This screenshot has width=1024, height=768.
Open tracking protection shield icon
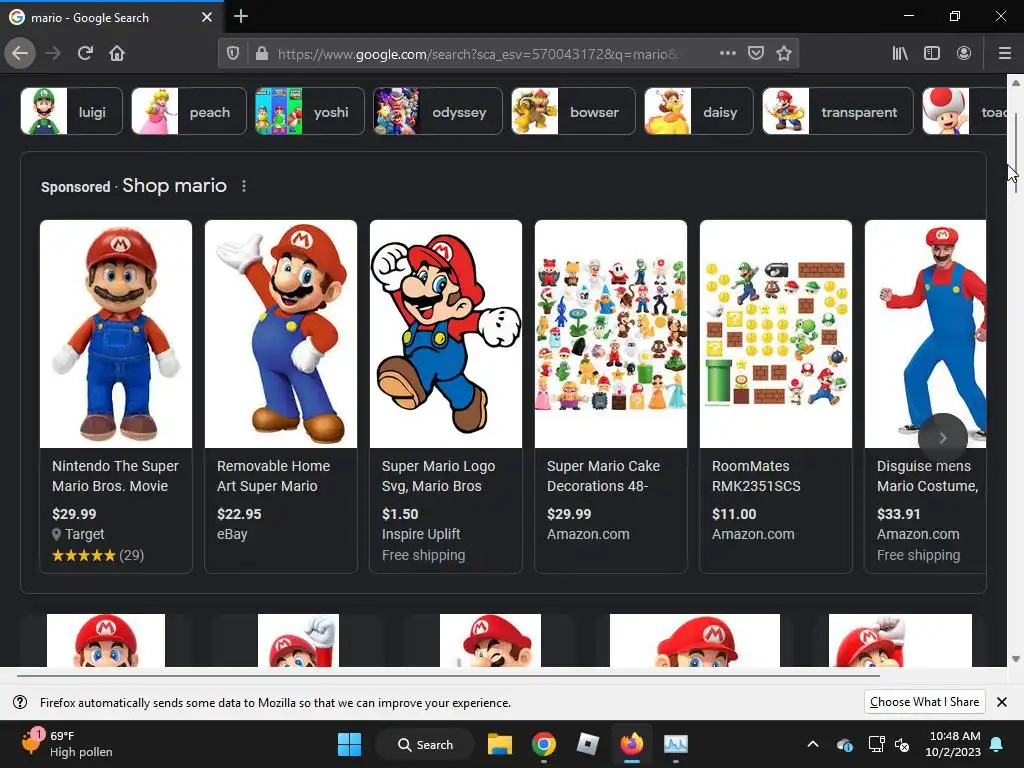pos(232,54)
